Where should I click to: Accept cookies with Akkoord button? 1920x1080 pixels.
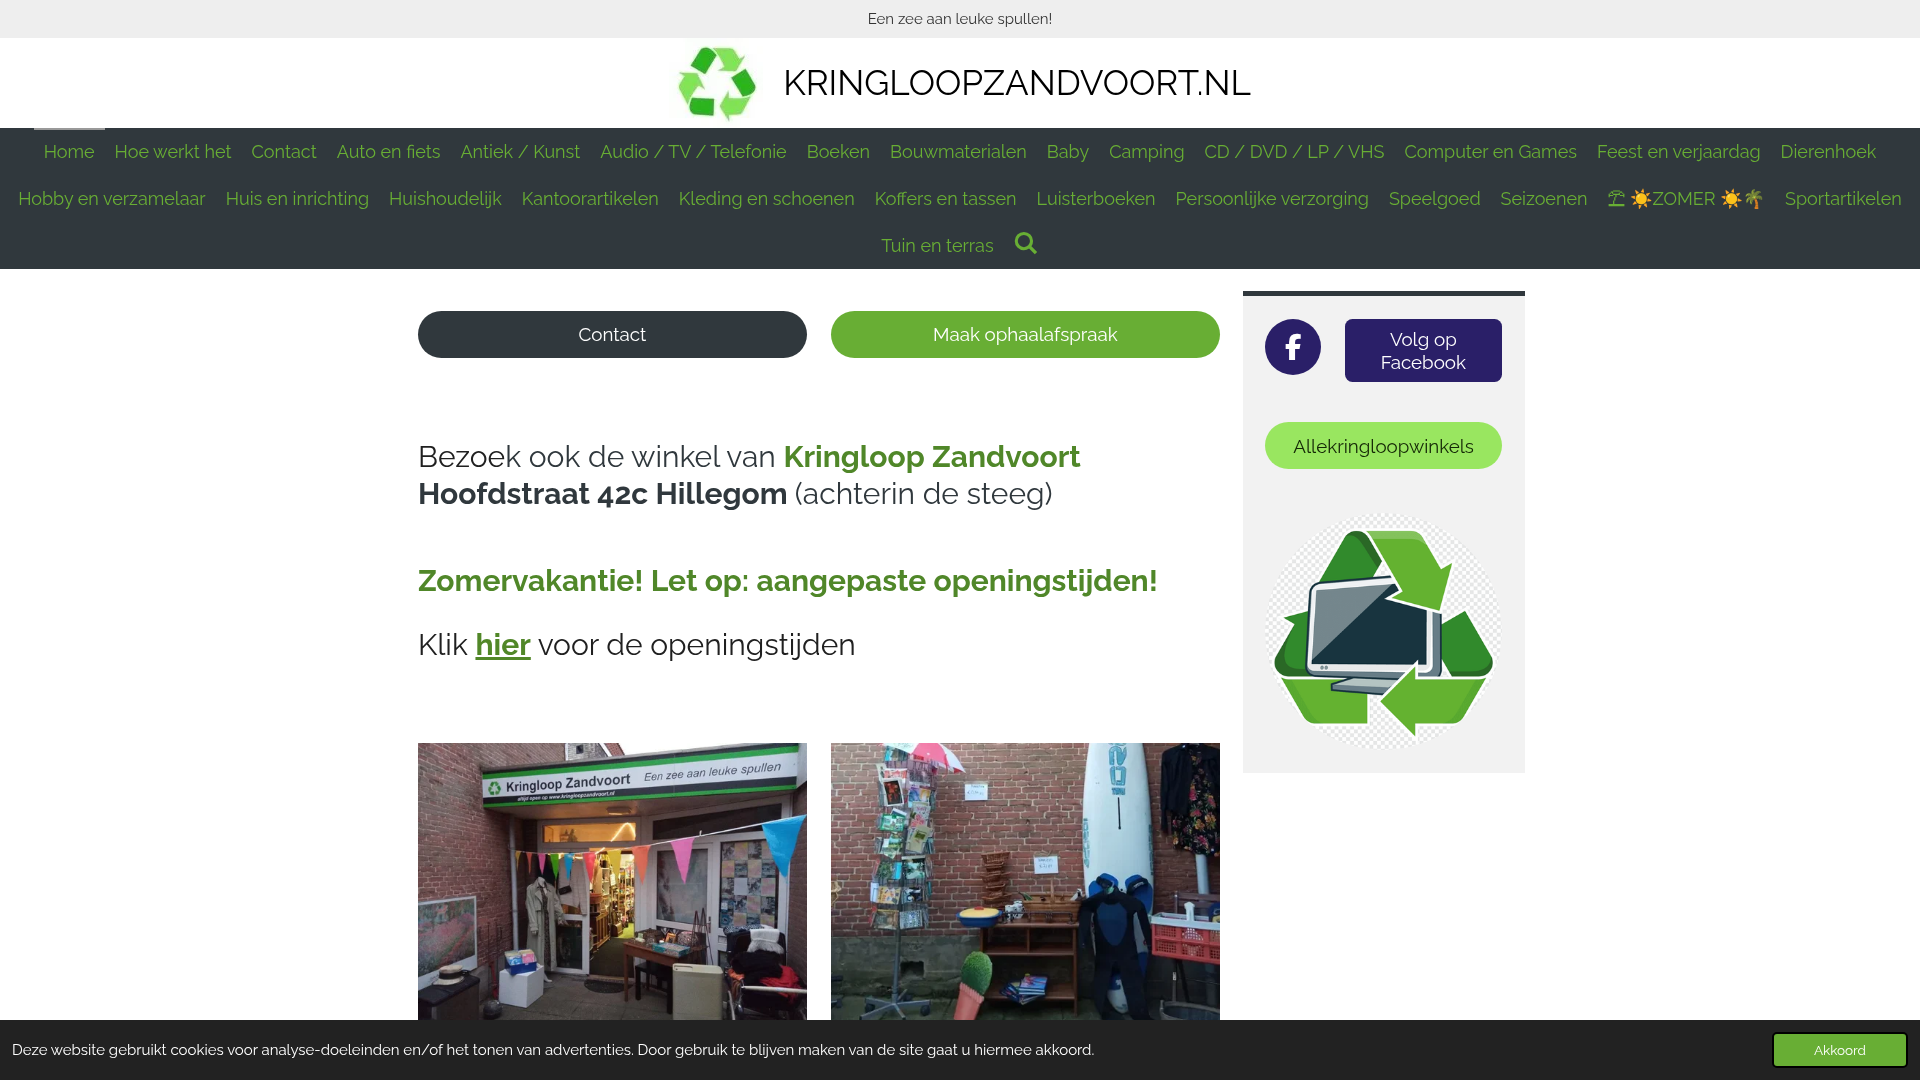tap(1840, 1050)
